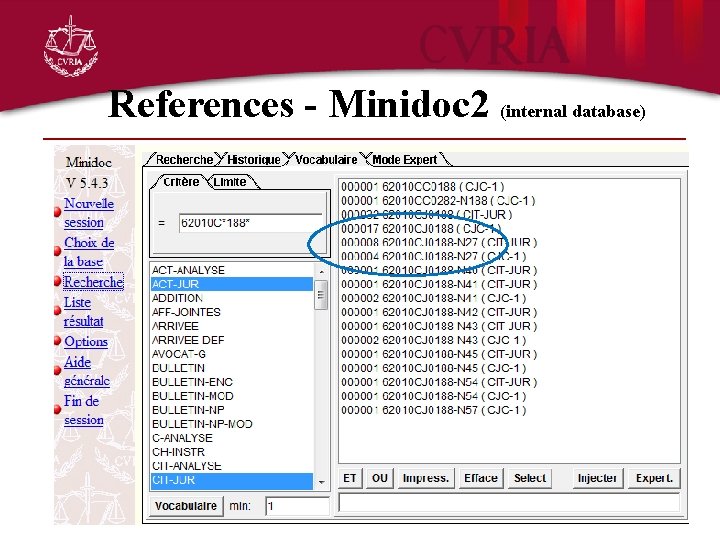Click the ET operator button

tap(350, 478)
